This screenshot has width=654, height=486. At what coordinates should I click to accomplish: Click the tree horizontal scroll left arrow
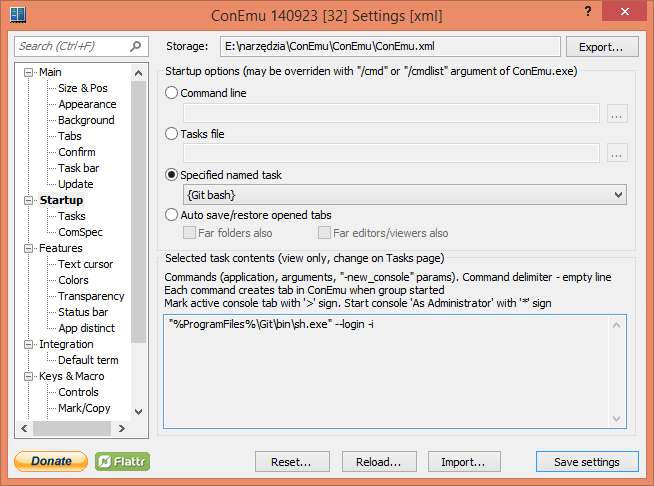24,428
